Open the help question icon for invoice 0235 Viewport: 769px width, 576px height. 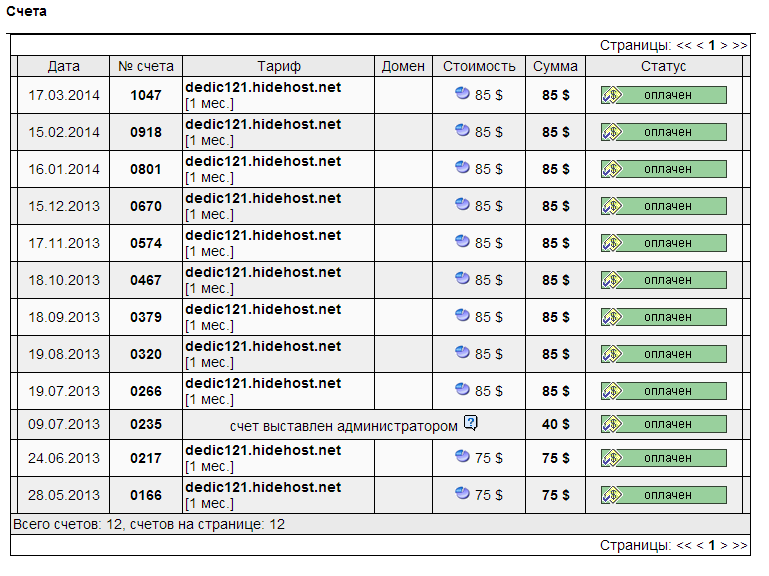tap(471, 423)
